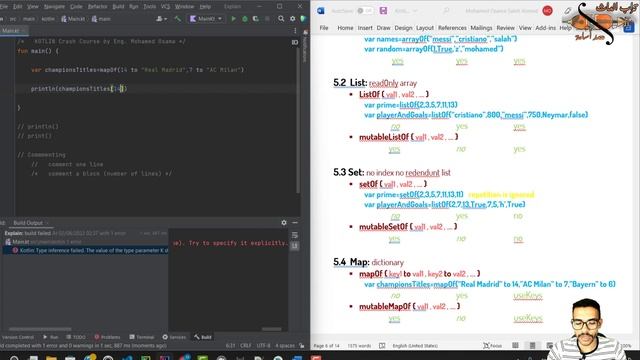This screenshot has width=640, height=360.
Task: Open the File tab in Word
Action: click(324, 28)
